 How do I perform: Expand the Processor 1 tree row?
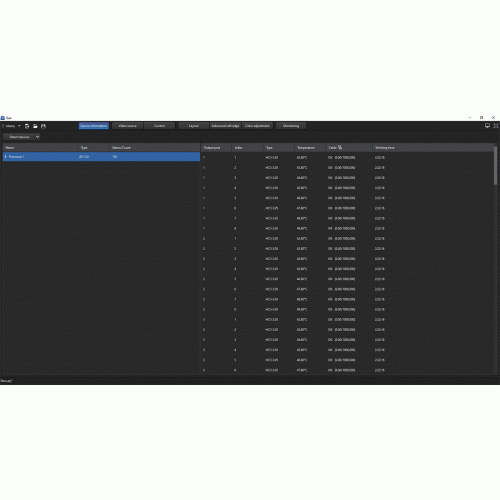(x=5, y=157)
